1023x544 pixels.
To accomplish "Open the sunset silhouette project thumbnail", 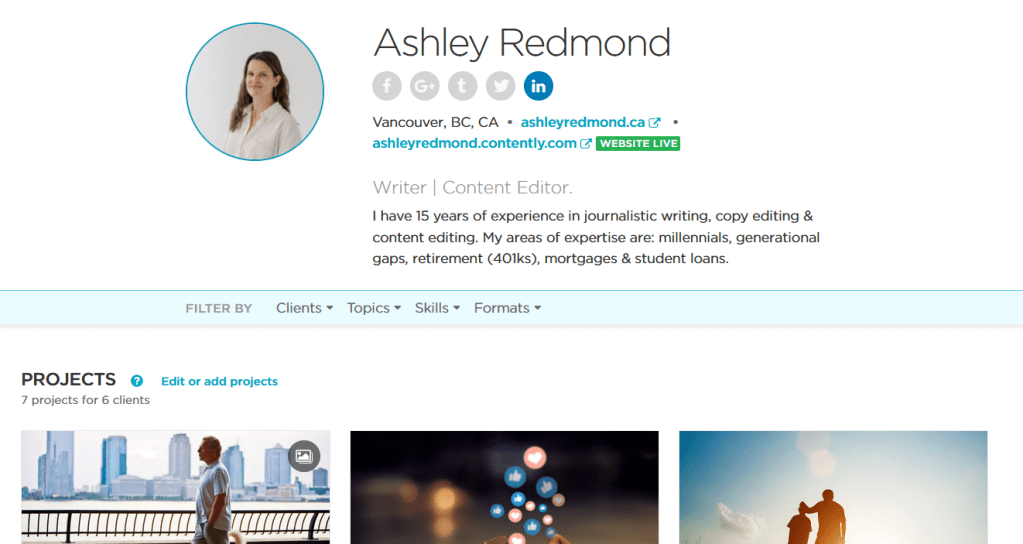I will point(833,487).
